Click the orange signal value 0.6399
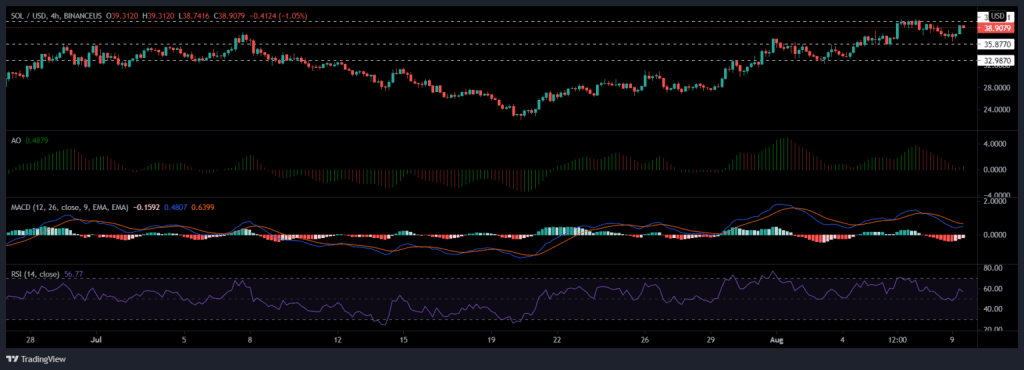This screenshot has height=370, width=1024. coord(202,208)
